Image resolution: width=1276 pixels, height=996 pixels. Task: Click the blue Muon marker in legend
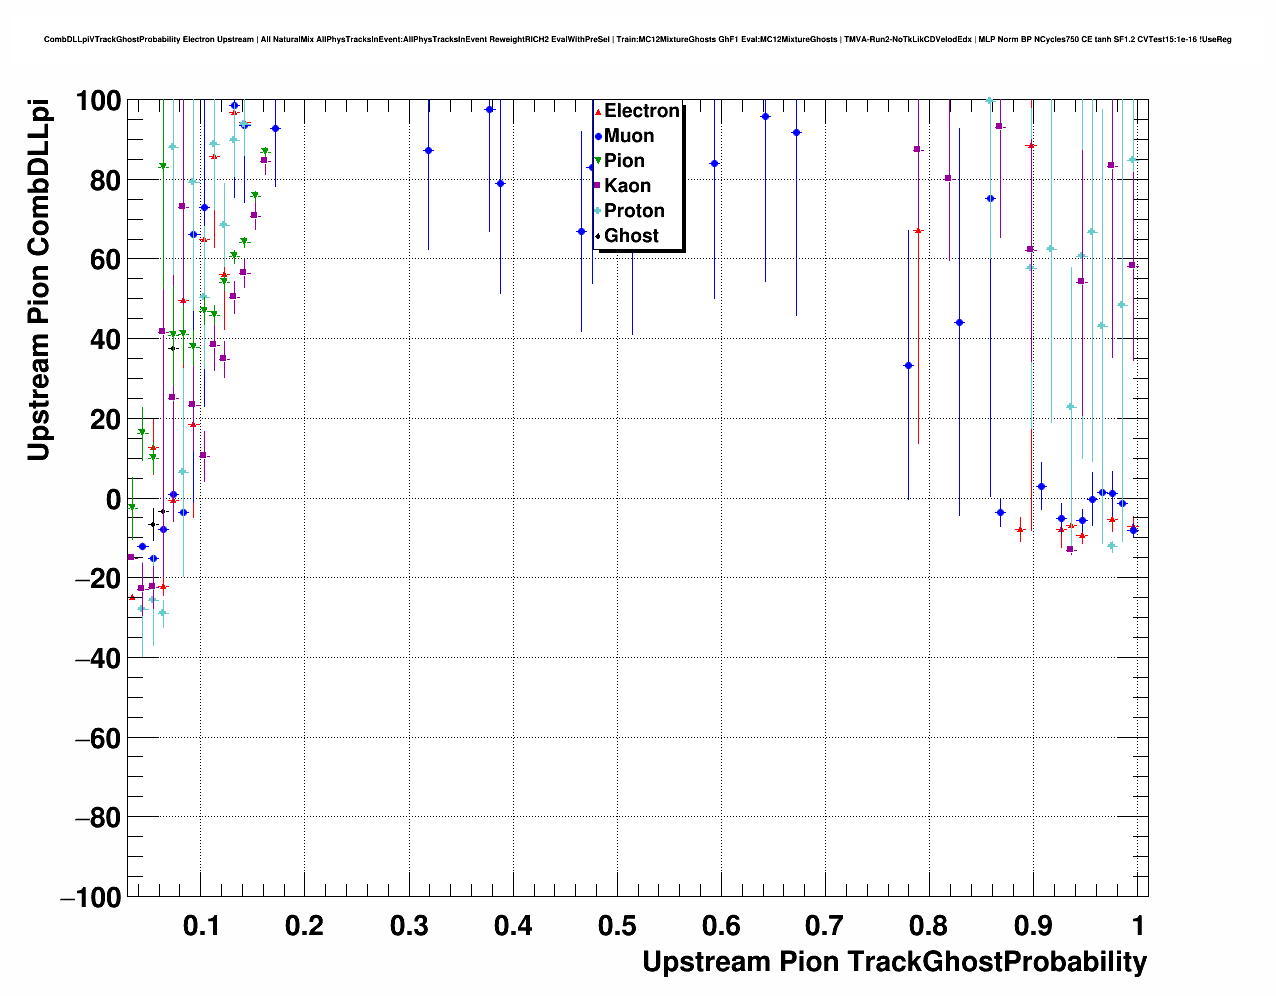pyautogui.click(x=598, y=137)
